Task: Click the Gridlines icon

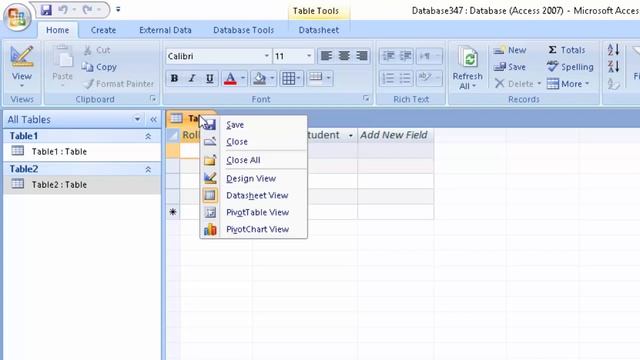Action: [x=289, y=78]
